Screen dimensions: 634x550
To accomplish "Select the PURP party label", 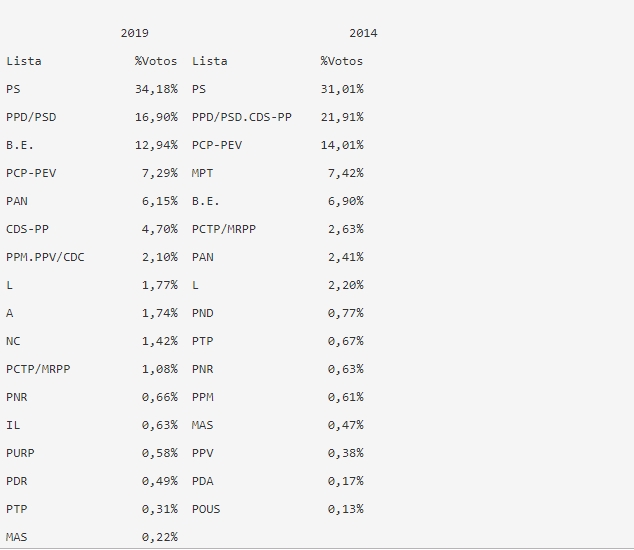I will pyautogui.click(x=20, y=453).
